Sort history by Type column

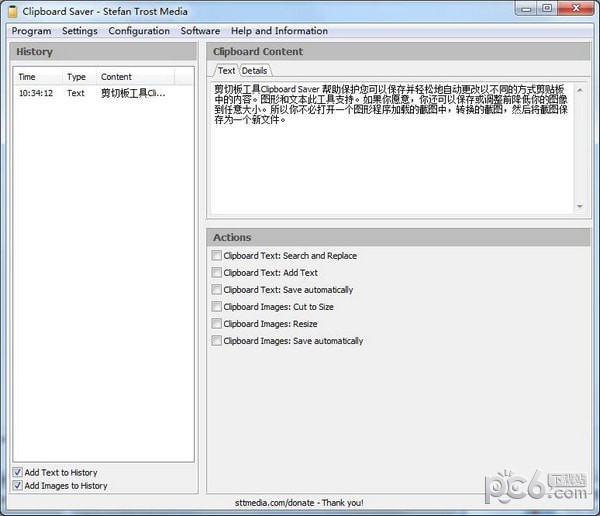pos(79,77)
